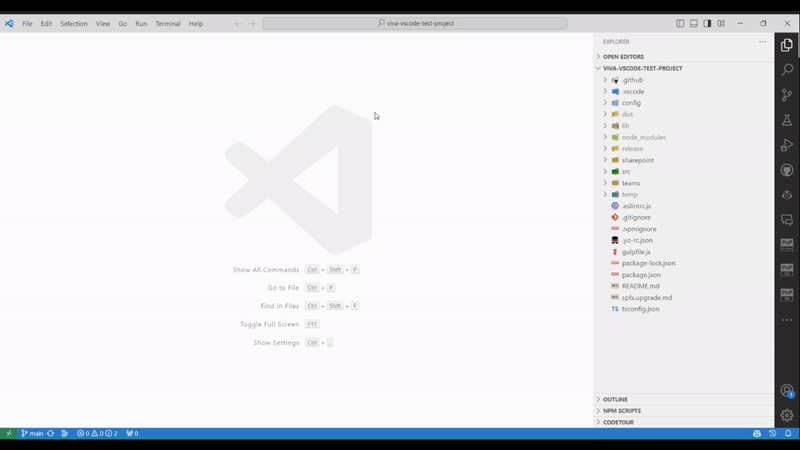
Task: Open the chat comments view icon
Action: click(x=787, y=220)
